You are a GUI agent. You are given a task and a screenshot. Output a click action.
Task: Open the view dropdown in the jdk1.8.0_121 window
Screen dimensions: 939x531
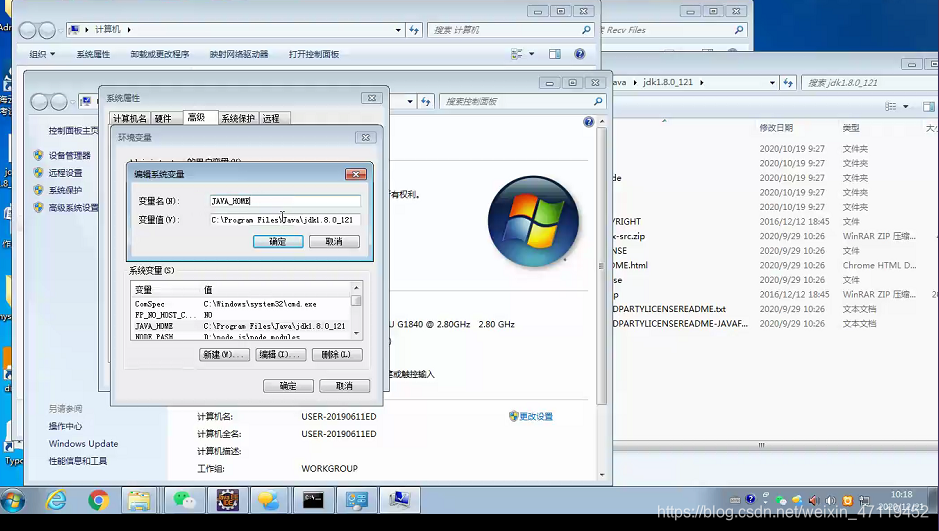point(906,107)
